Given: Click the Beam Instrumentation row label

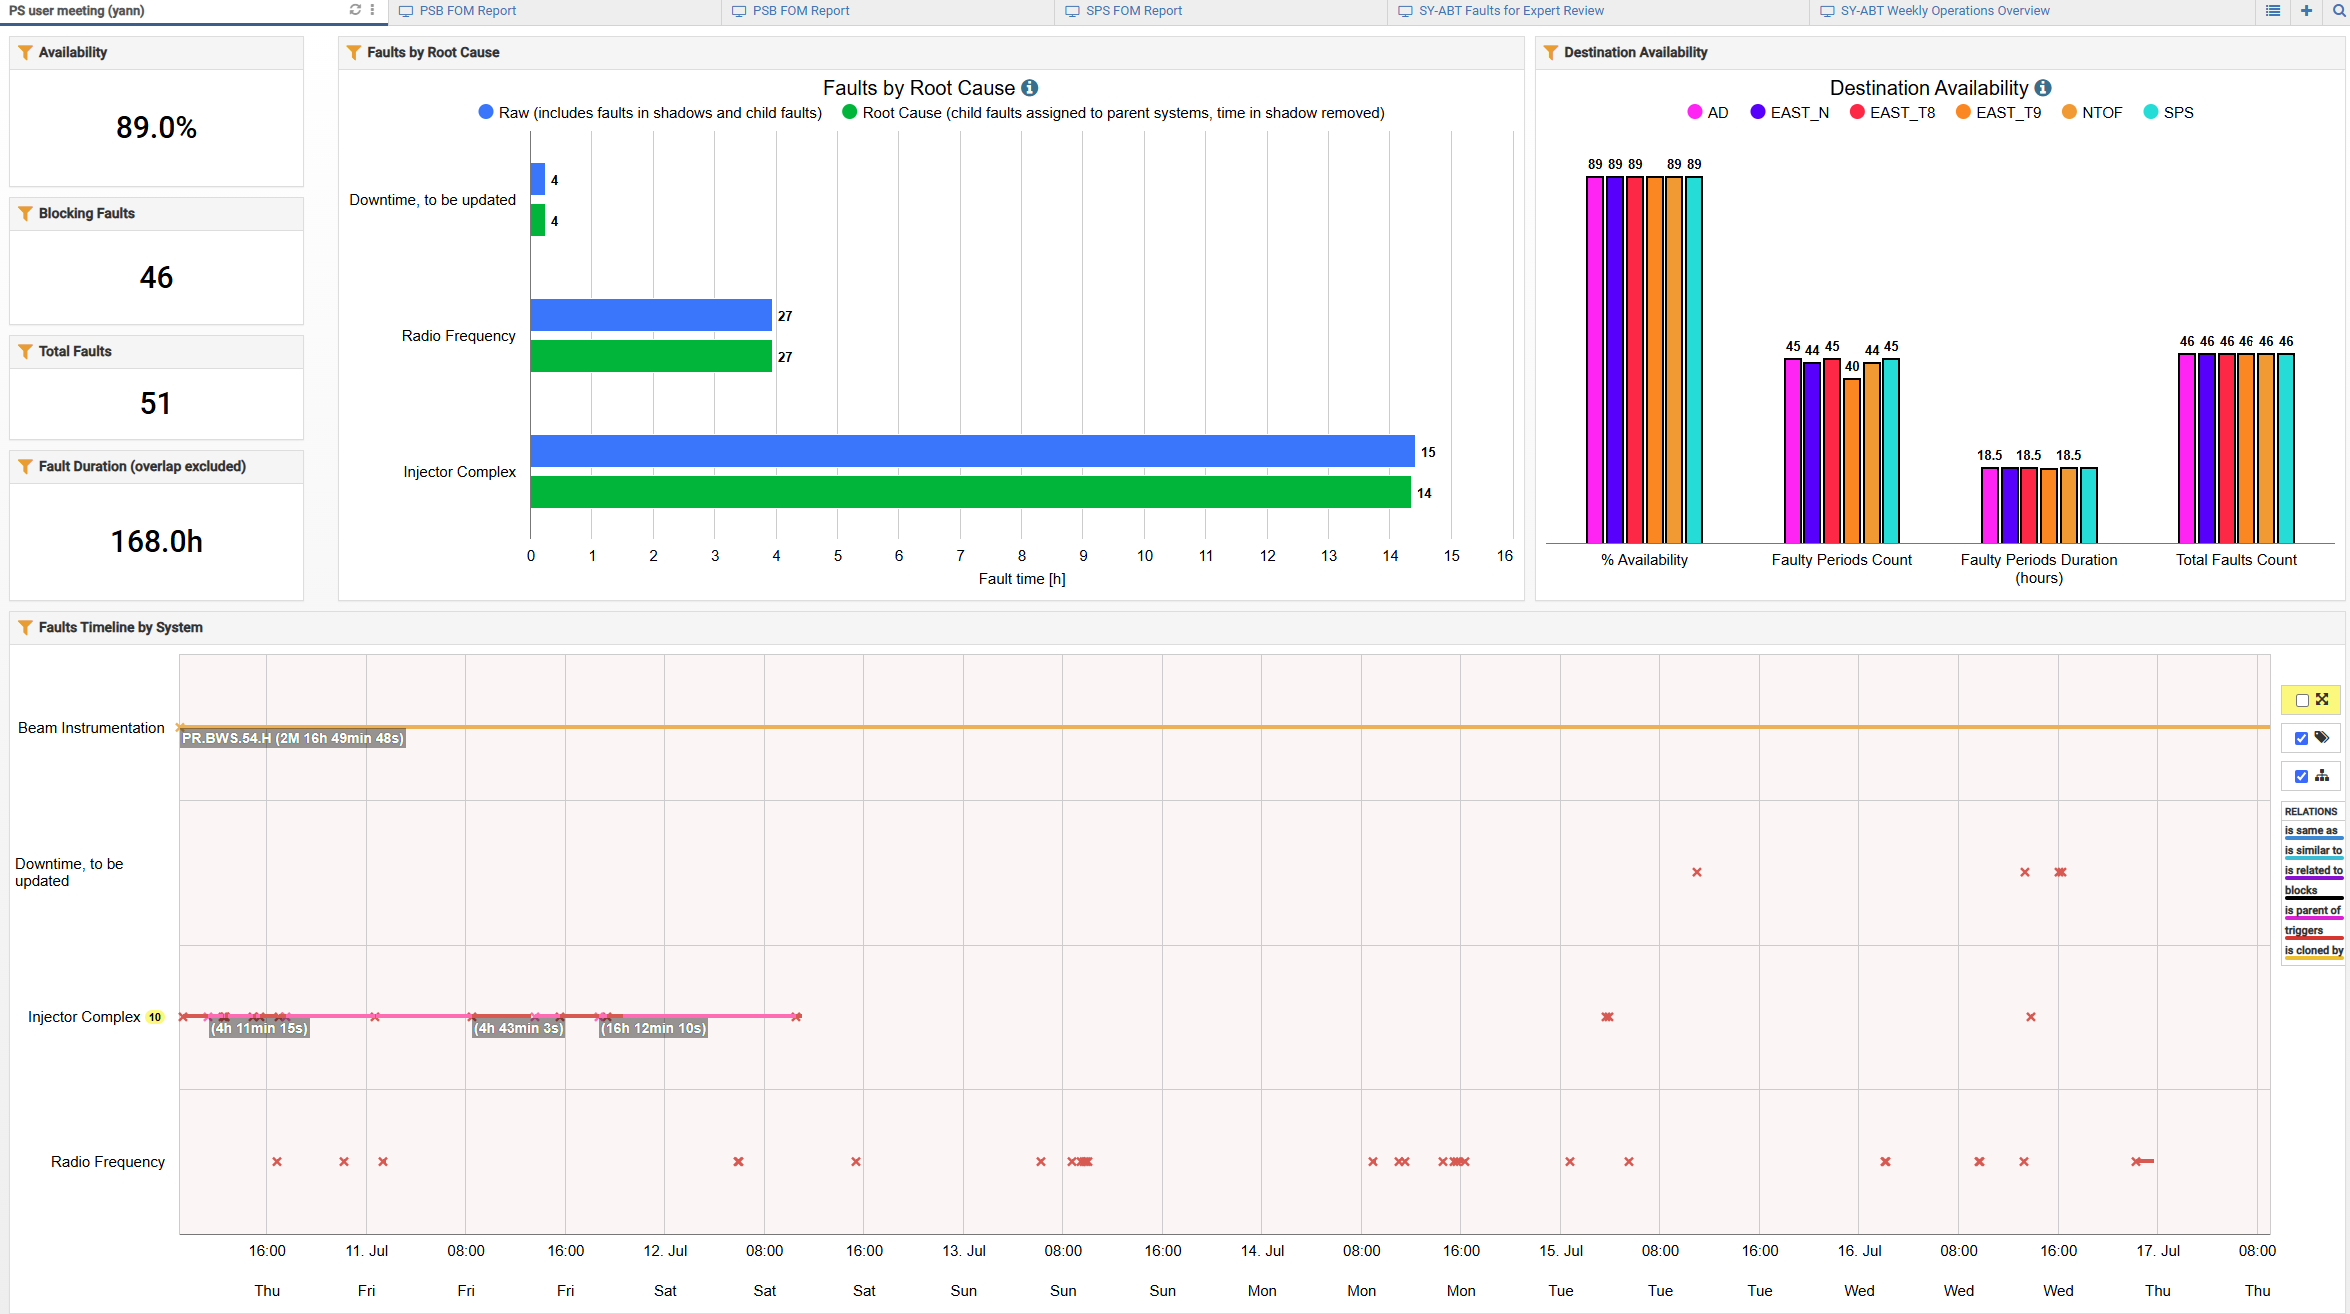Looking at the screenshot, I should coord(91,728).
